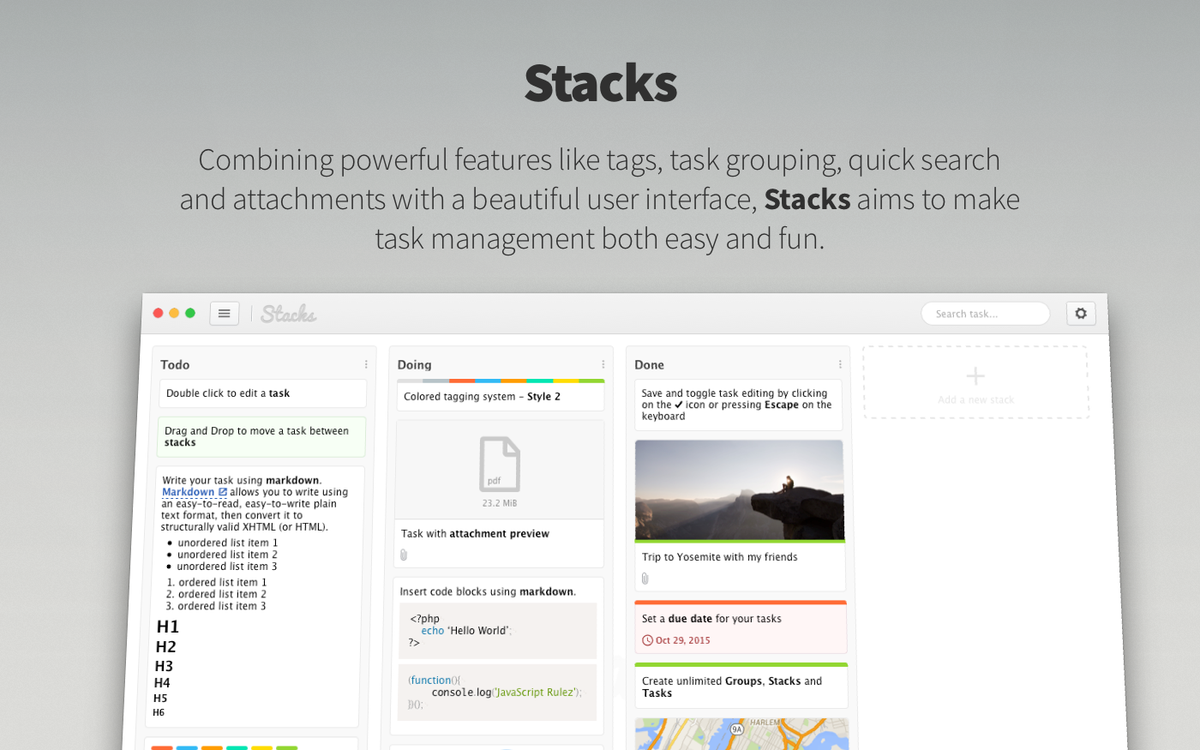Screen dimensions: 1200x750
Task: Click the yellow minimize window button
Action: click(x=174, y=313)
